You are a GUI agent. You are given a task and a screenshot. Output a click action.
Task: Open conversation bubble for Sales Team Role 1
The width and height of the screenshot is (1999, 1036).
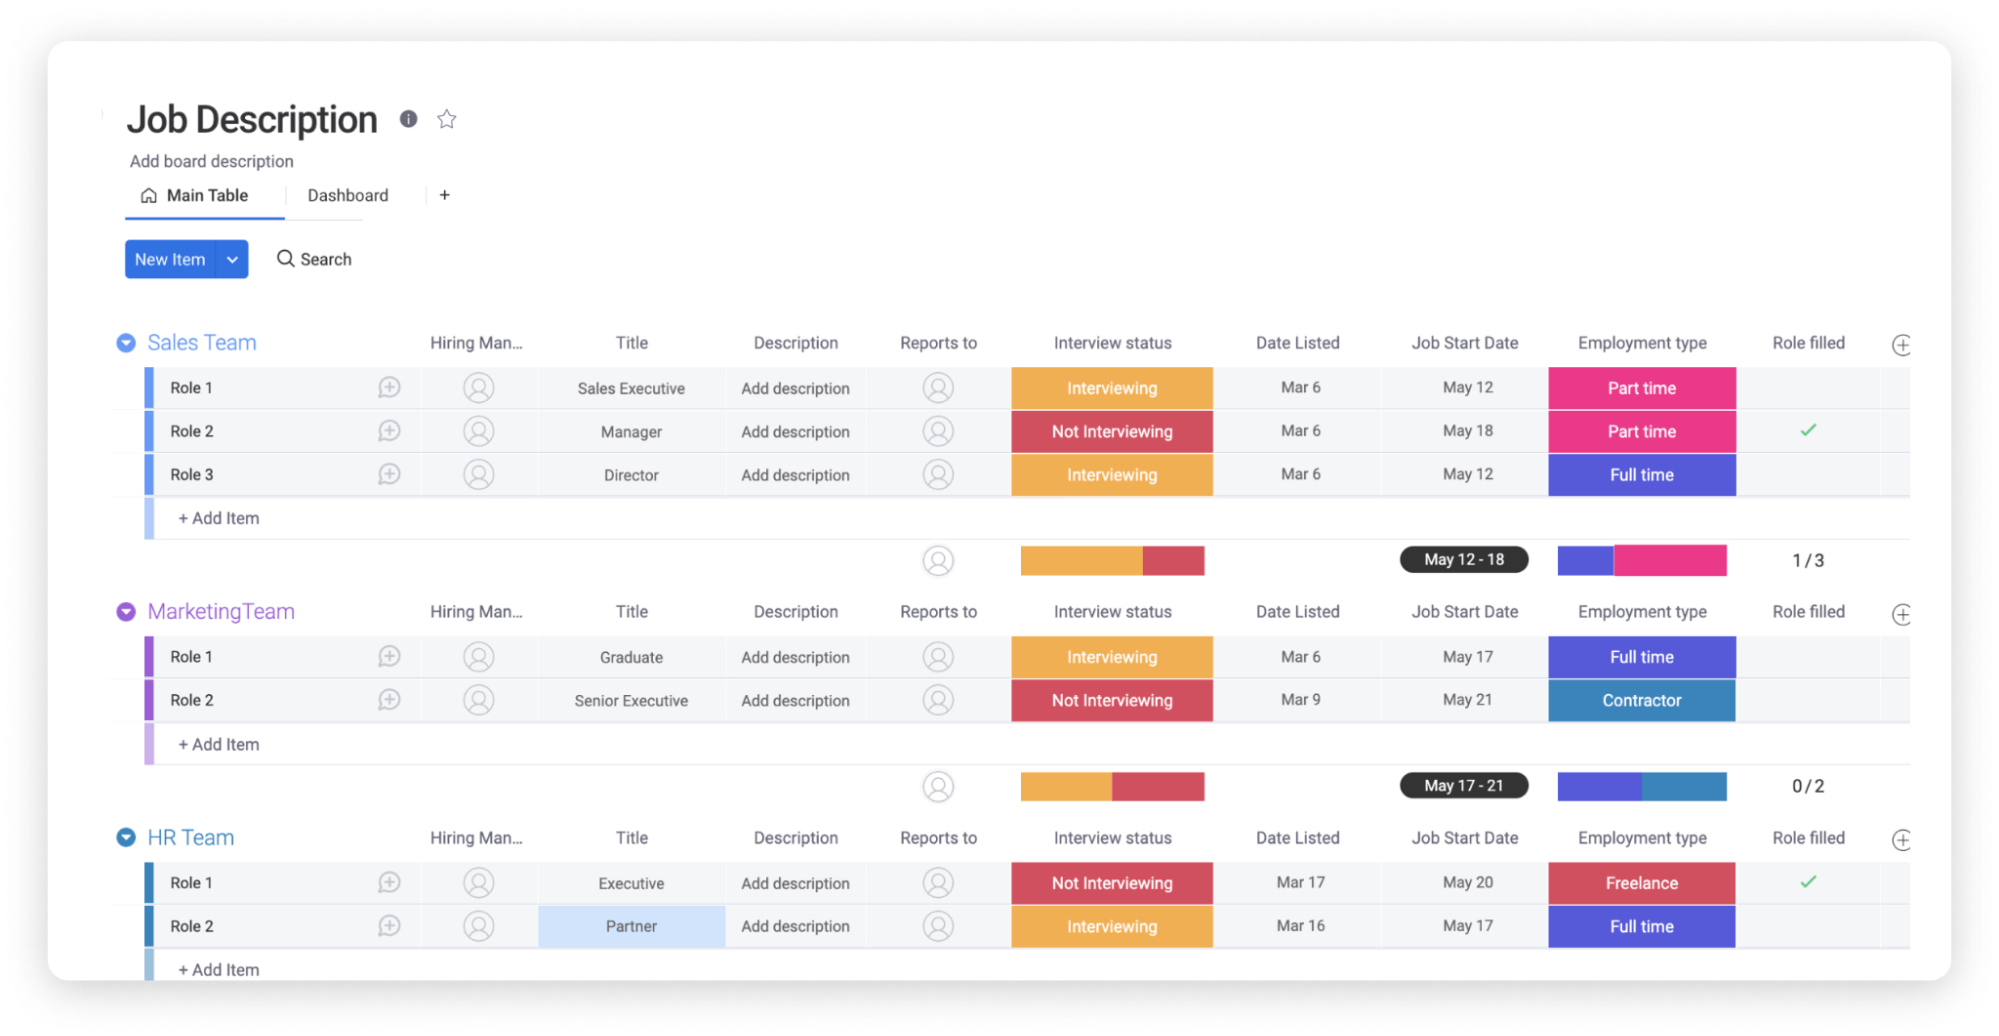[389, 388]
